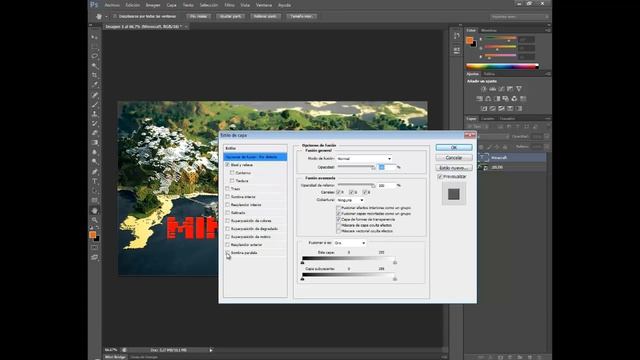Select the Spot Healing Brush tool

click(95, 95)
